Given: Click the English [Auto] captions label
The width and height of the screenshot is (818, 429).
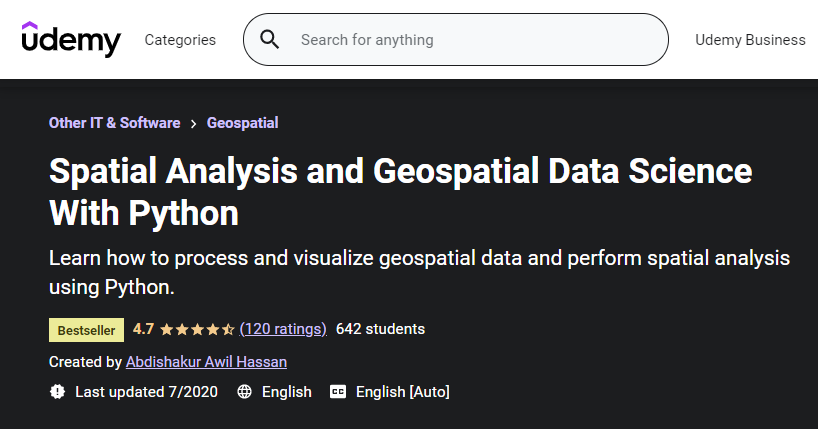Looking at the screenshot, I should click(403, 391).
